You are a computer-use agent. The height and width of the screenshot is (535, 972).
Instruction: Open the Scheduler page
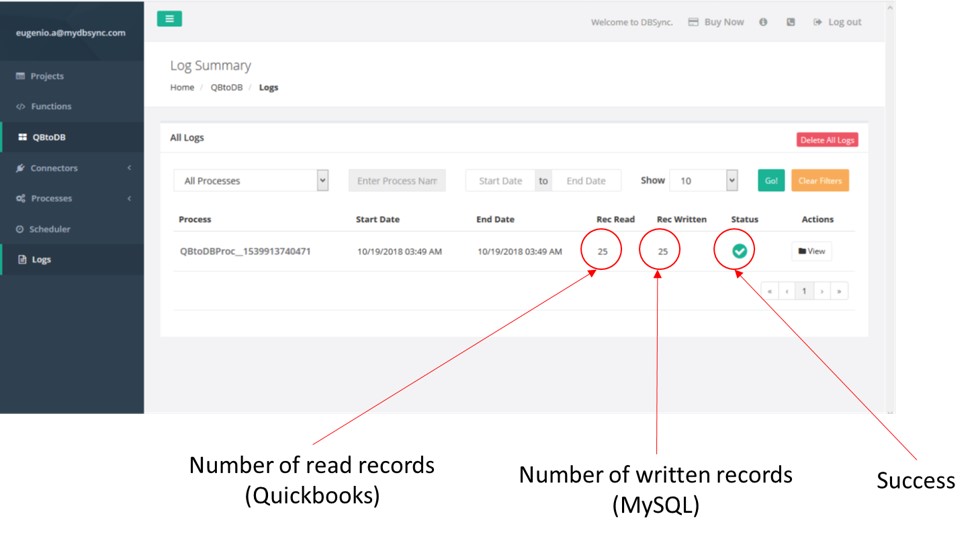(x=49, y=229)
